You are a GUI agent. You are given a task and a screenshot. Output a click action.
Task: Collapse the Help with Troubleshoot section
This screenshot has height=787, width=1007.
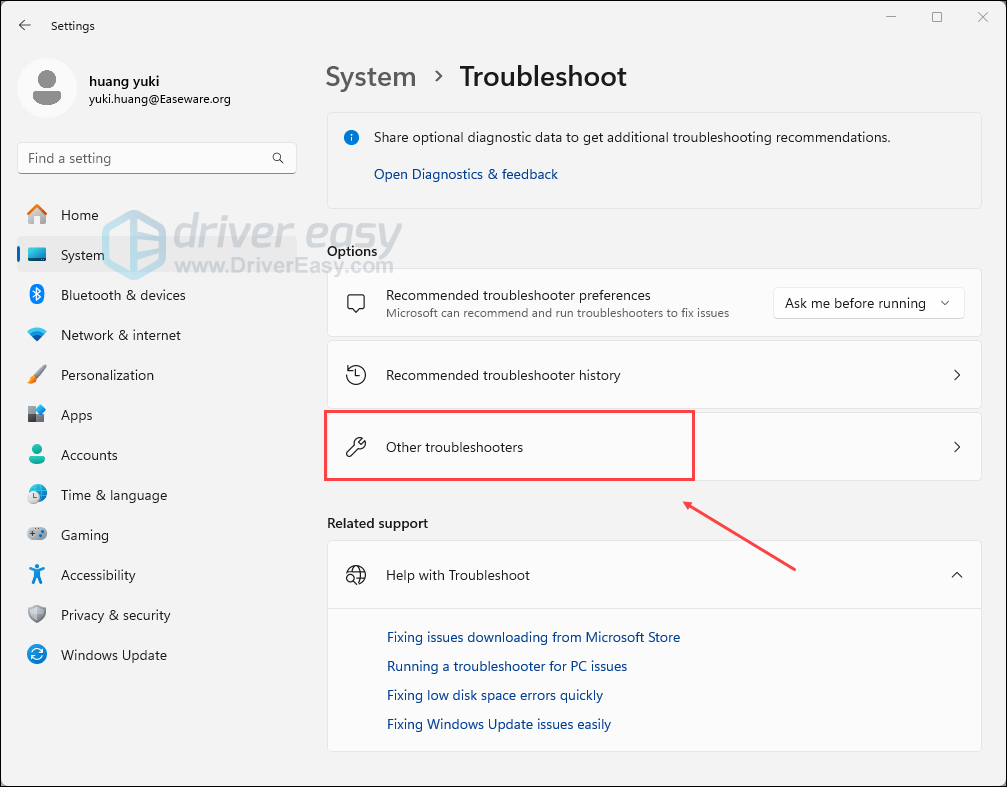coord(956,575)
